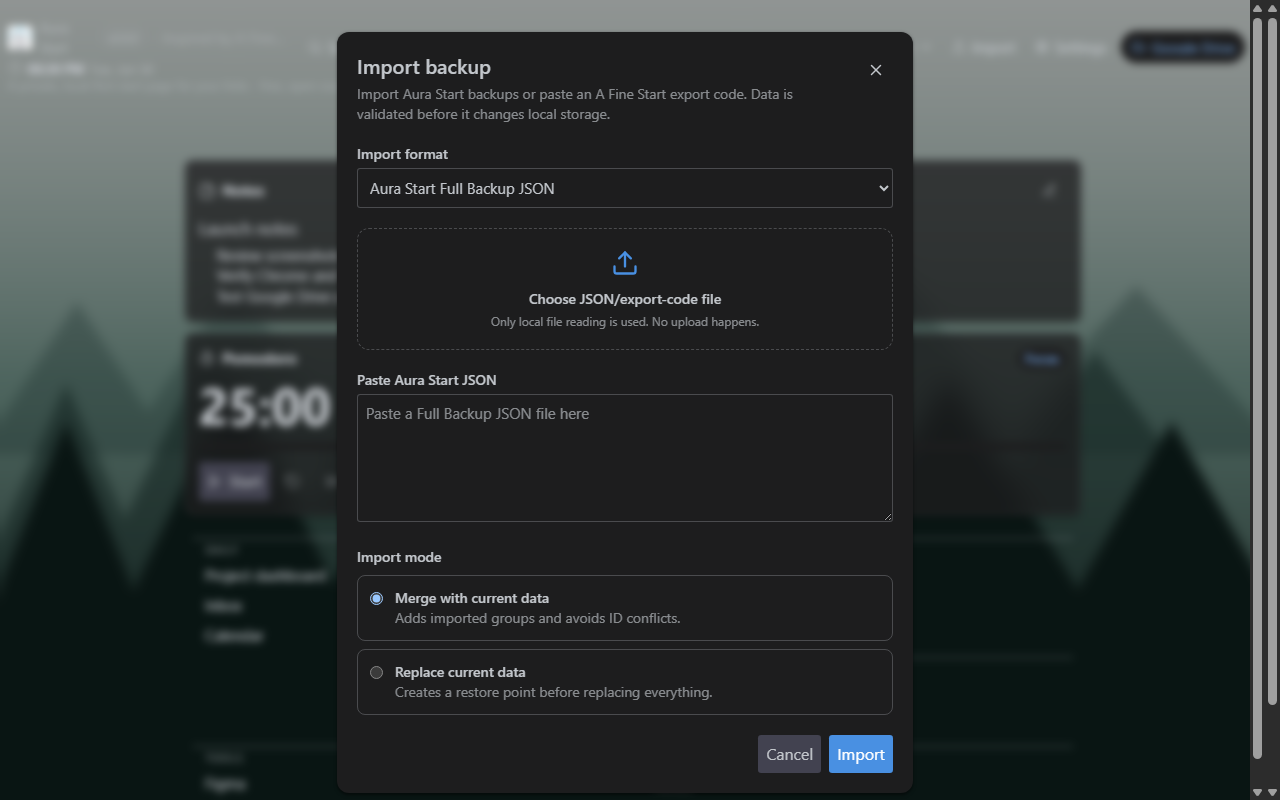This screenshot has height=800, width=1280.
Task: Click the 'Paste Aura Start JSON' label
Action: 427,380
